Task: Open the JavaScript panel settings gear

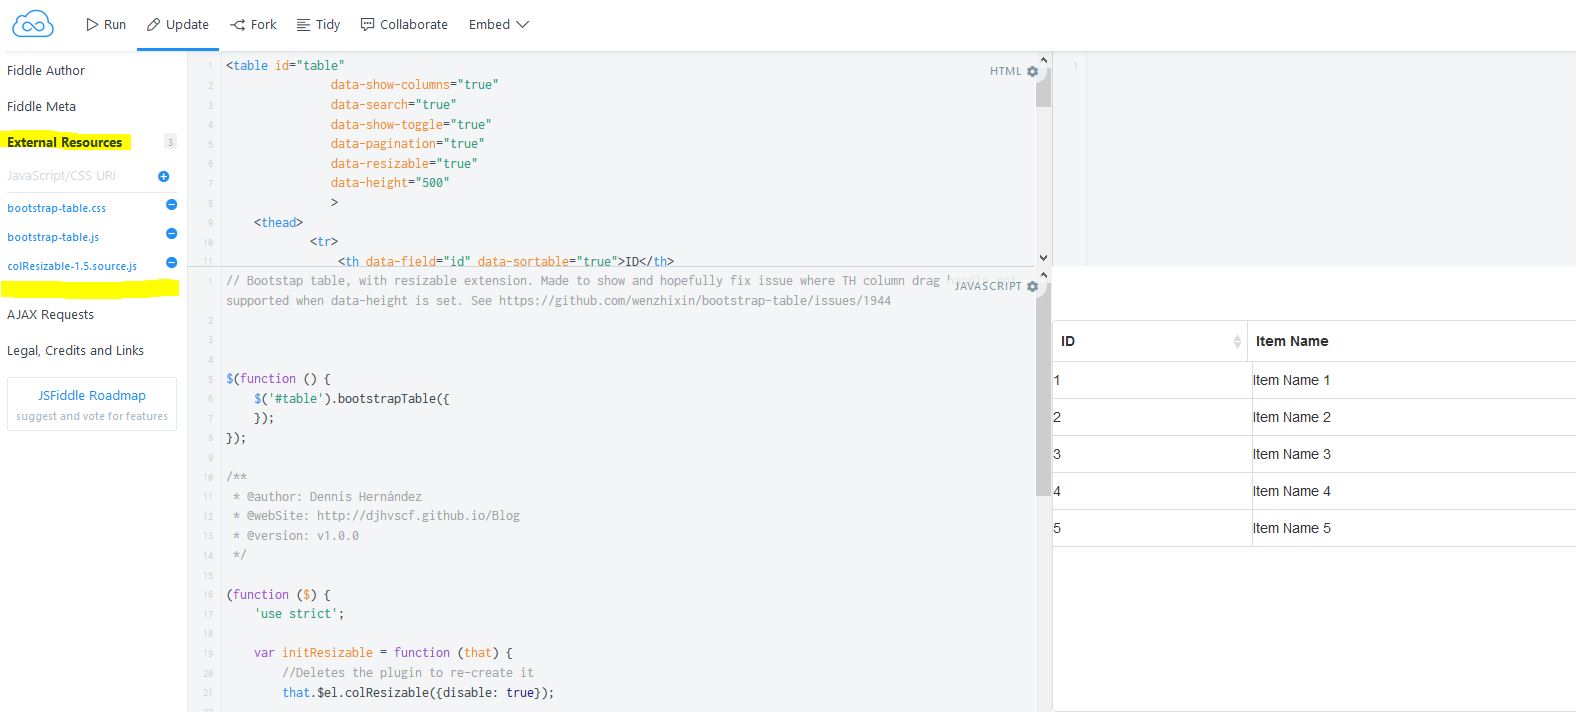Action: pos(1033,286)
